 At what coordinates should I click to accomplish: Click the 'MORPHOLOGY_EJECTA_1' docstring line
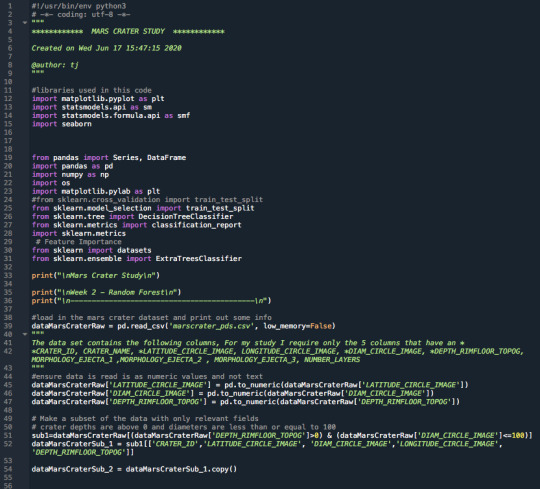(196, 360)
